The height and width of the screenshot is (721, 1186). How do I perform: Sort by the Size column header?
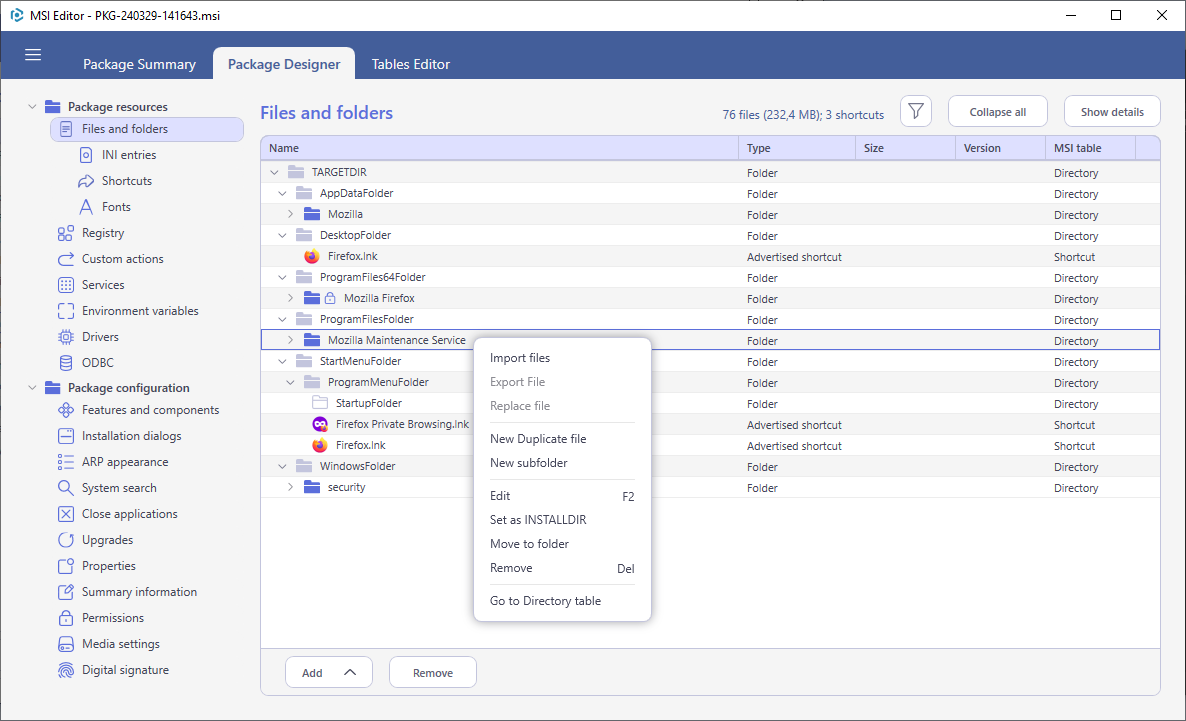pyautogui.click(x=905, y=148)
